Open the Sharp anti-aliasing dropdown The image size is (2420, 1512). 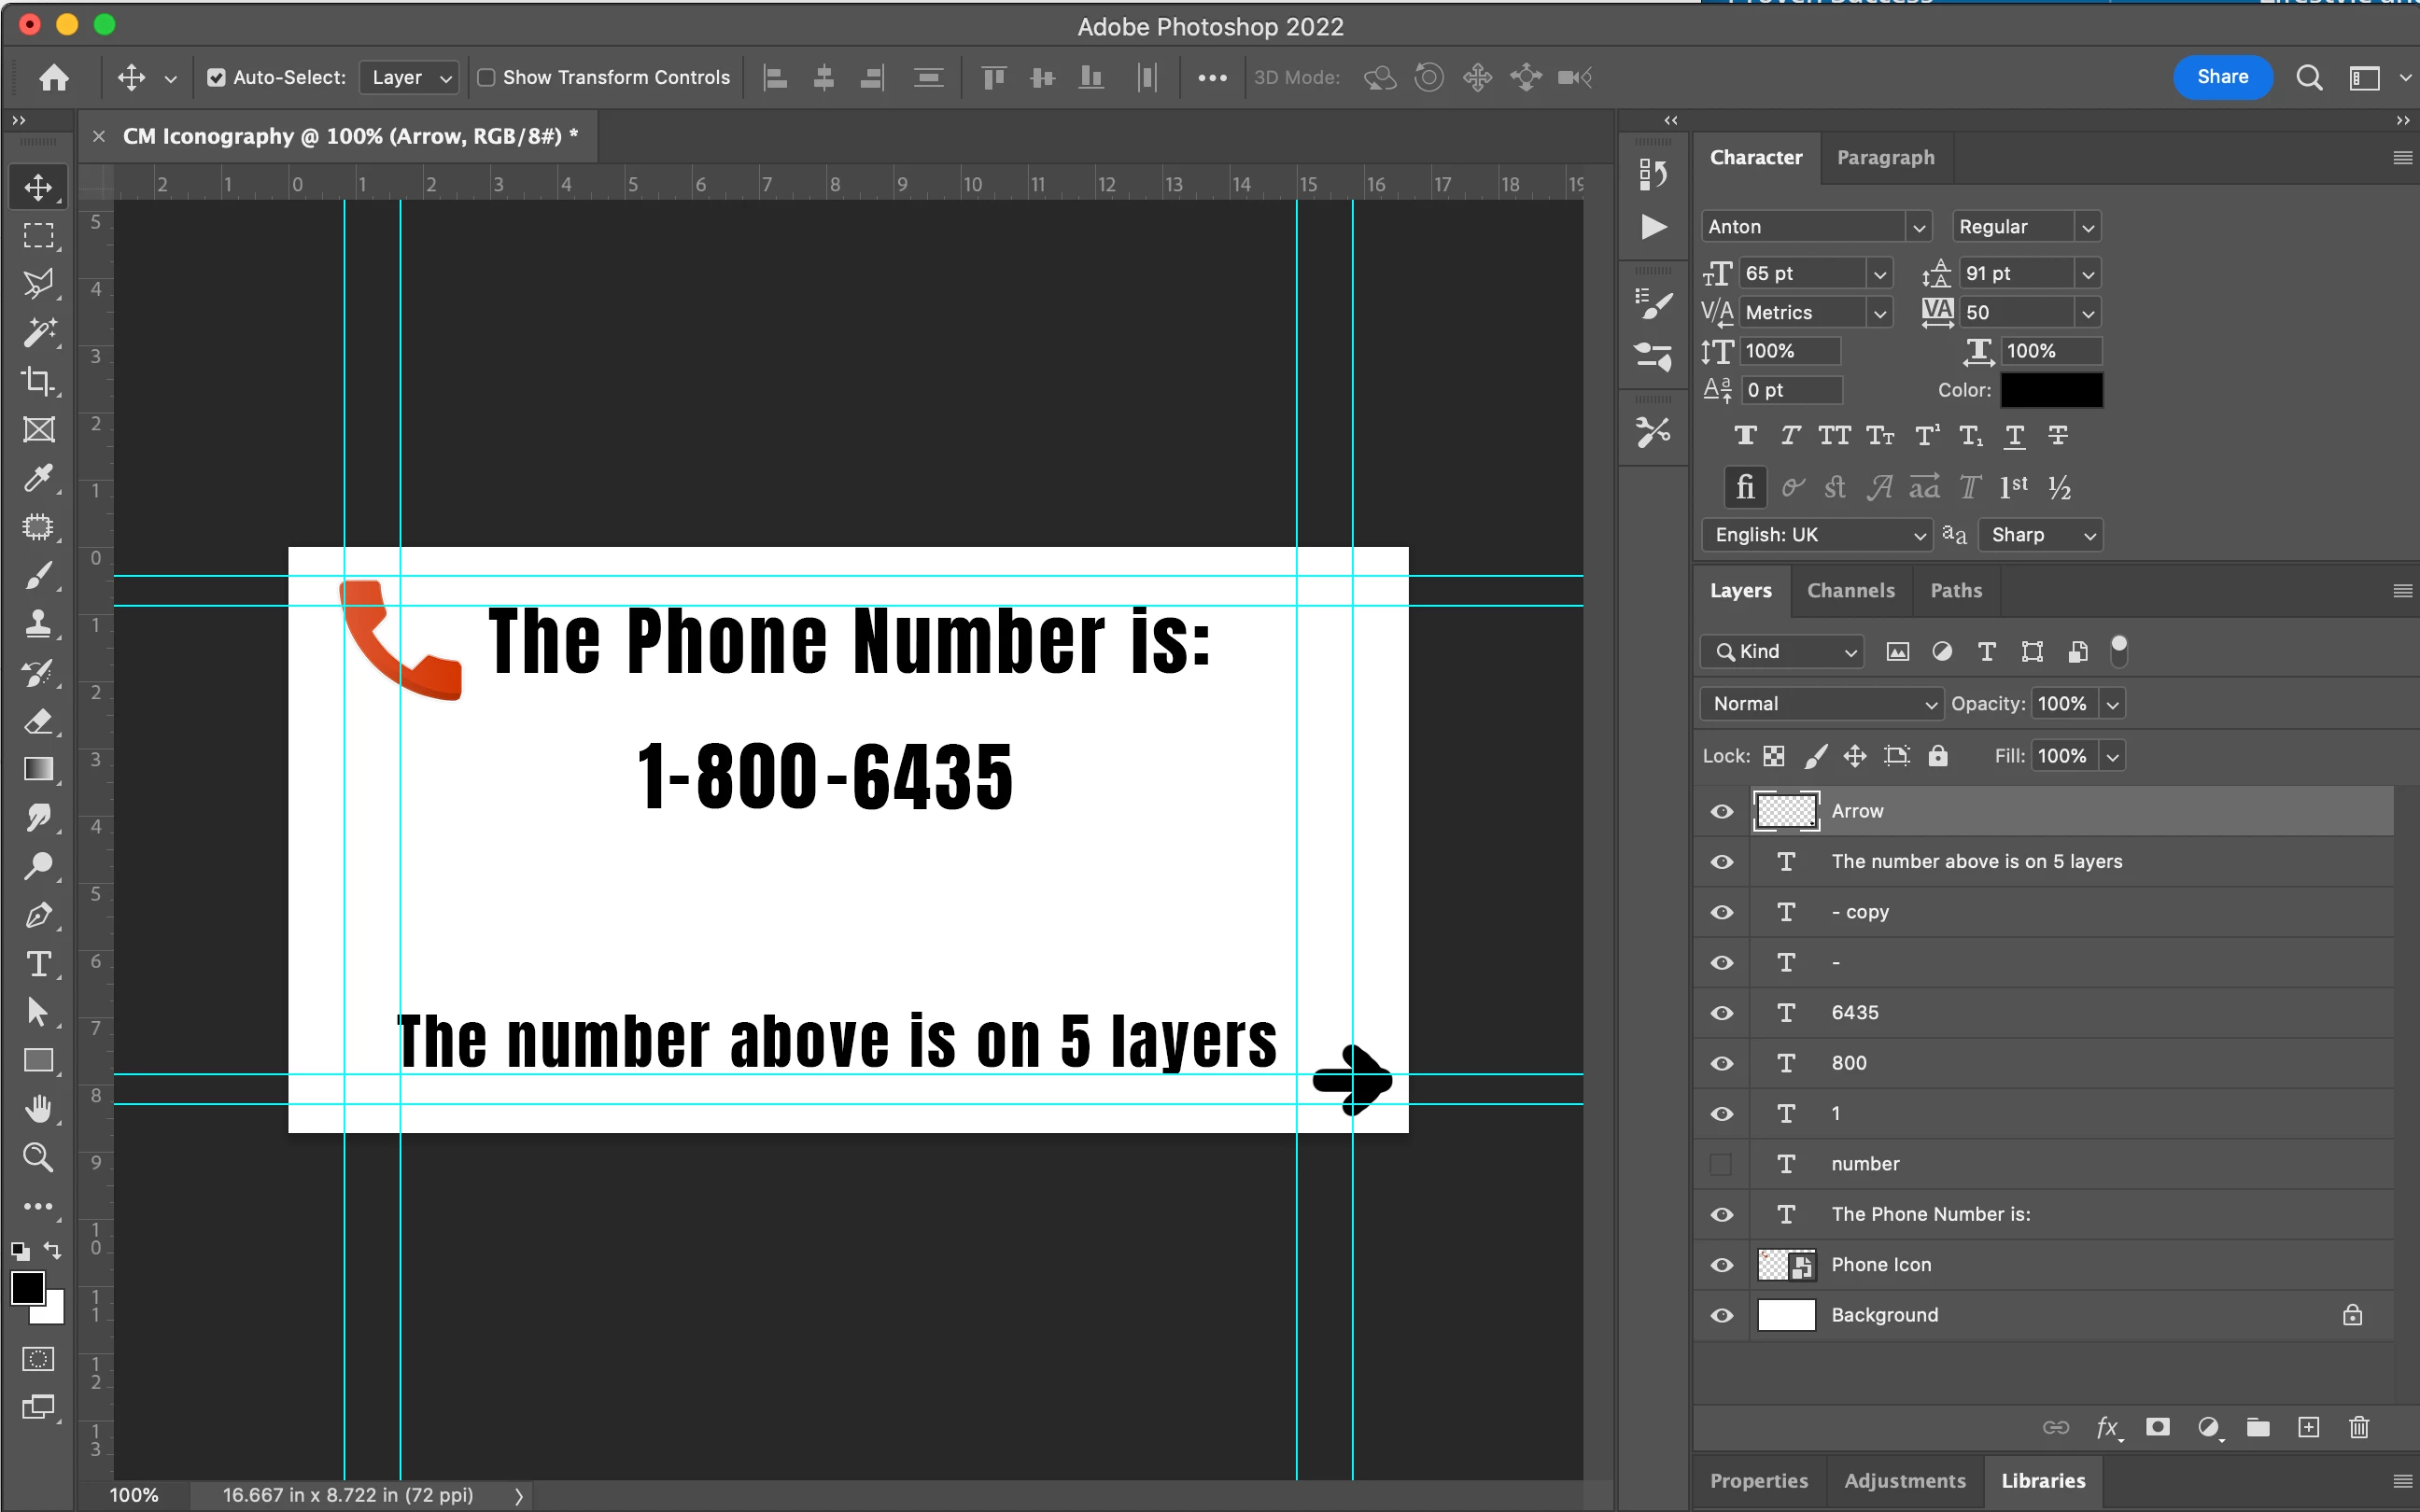click(x=2040, y=535)
